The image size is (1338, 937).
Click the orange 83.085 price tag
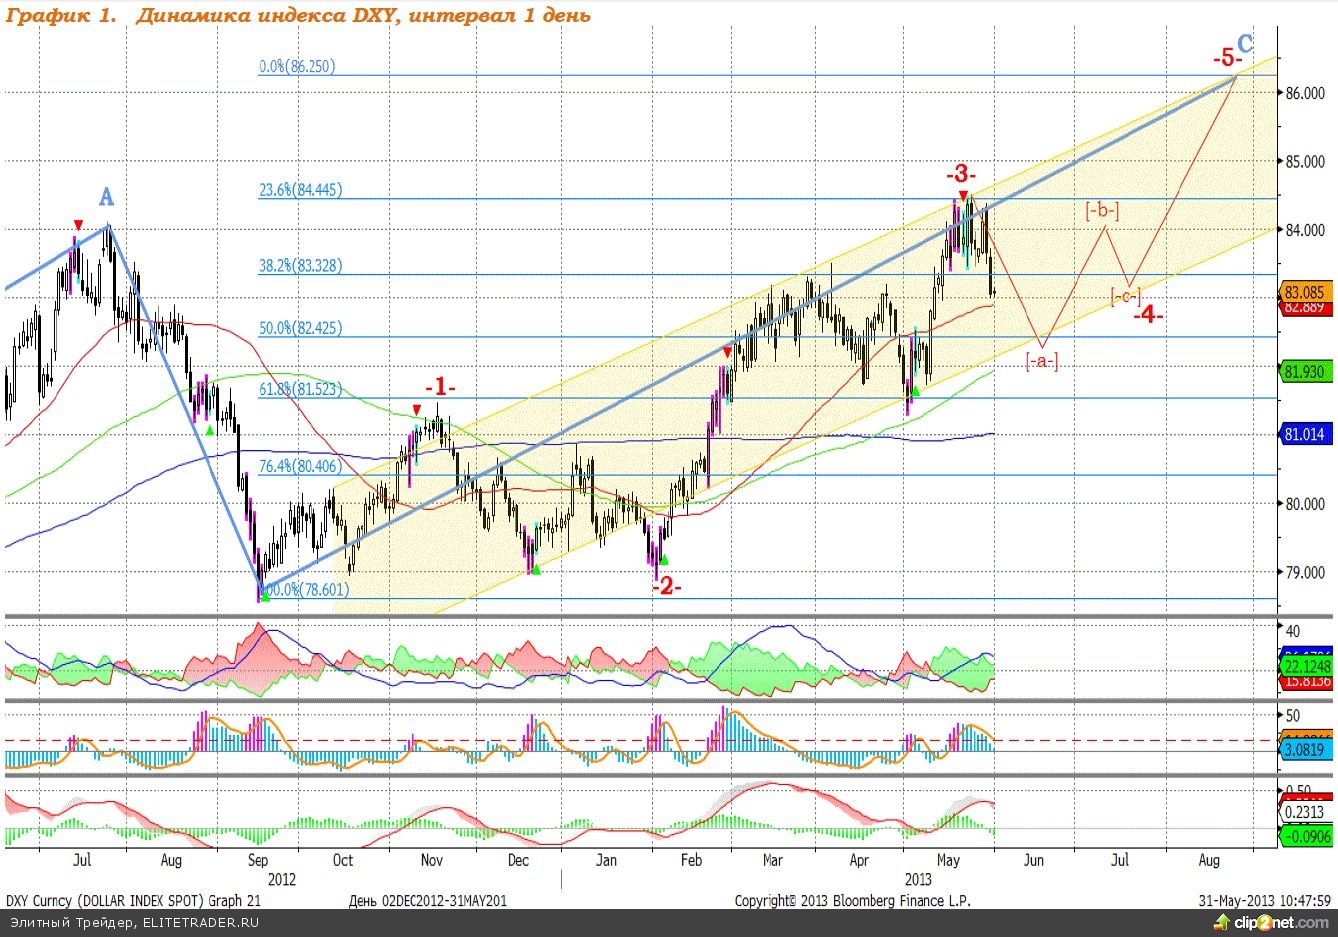point(1304,293)
